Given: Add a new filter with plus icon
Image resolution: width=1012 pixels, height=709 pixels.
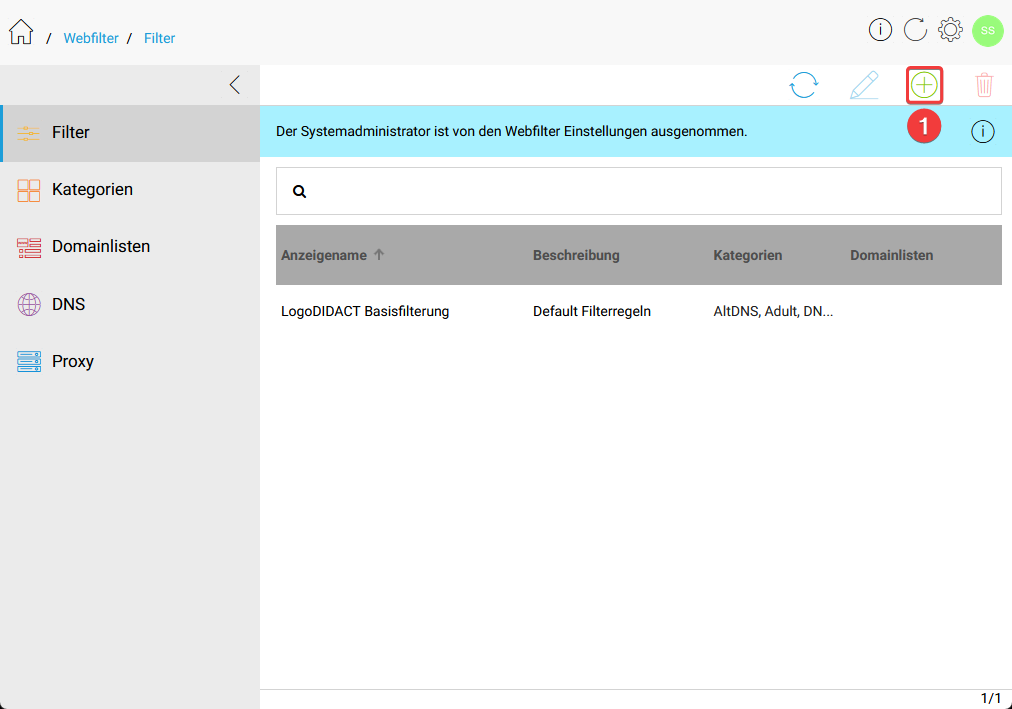Looking at the screenshot, I should (x=924, y=85).
